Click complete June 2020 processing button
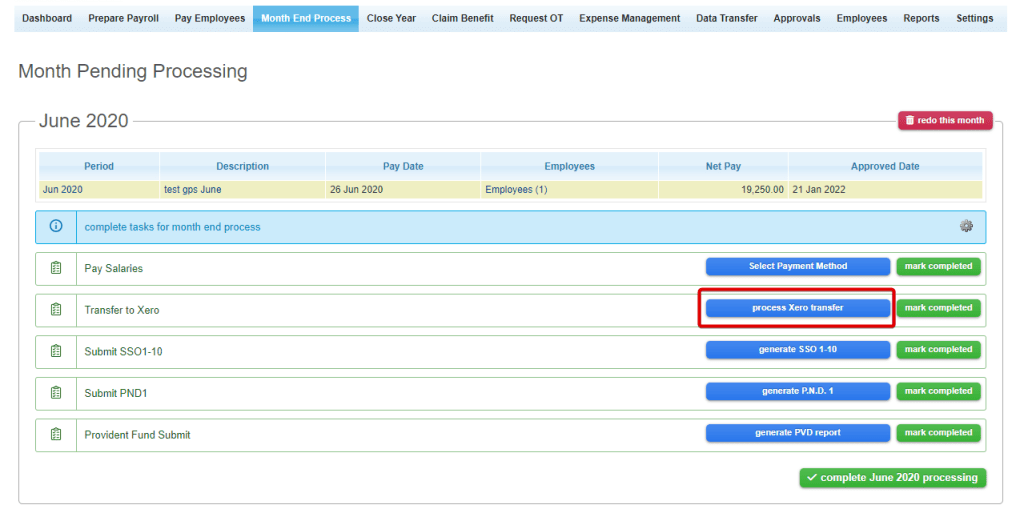Viewport: 1024px width, 521px height. click(x=893, y=478)
